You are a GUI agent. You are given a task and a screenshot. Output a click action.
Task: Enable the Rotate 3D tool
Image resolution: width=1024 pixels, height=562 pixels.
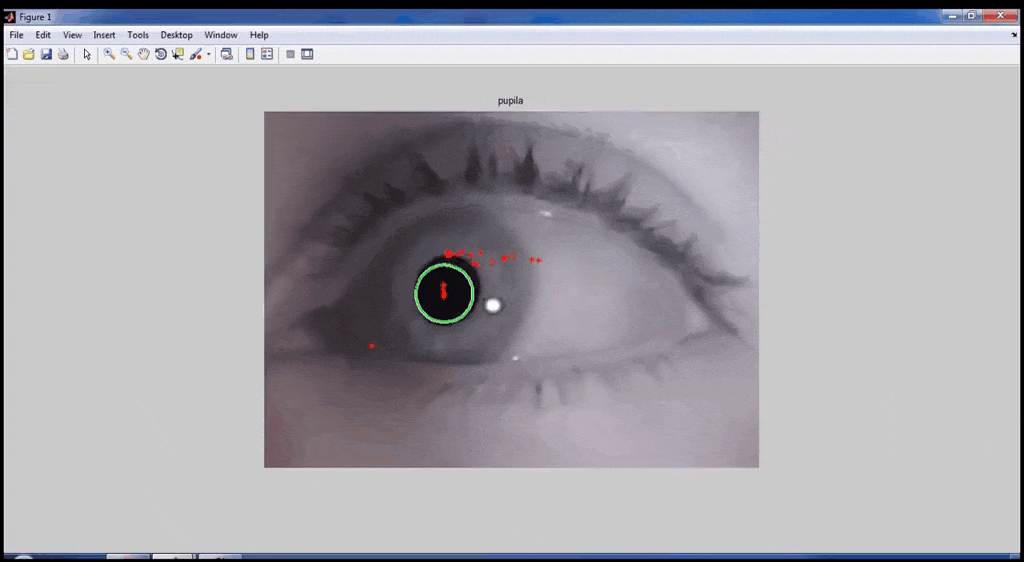click(x=160, y=54)
